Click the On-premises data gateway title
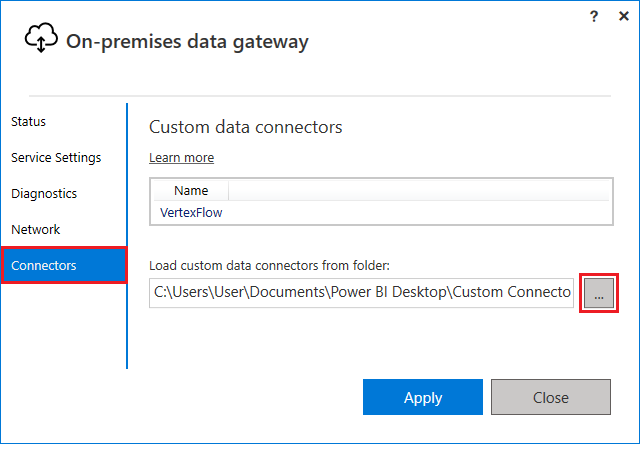Viewport: 640px width, 449px height. point(187,41)
